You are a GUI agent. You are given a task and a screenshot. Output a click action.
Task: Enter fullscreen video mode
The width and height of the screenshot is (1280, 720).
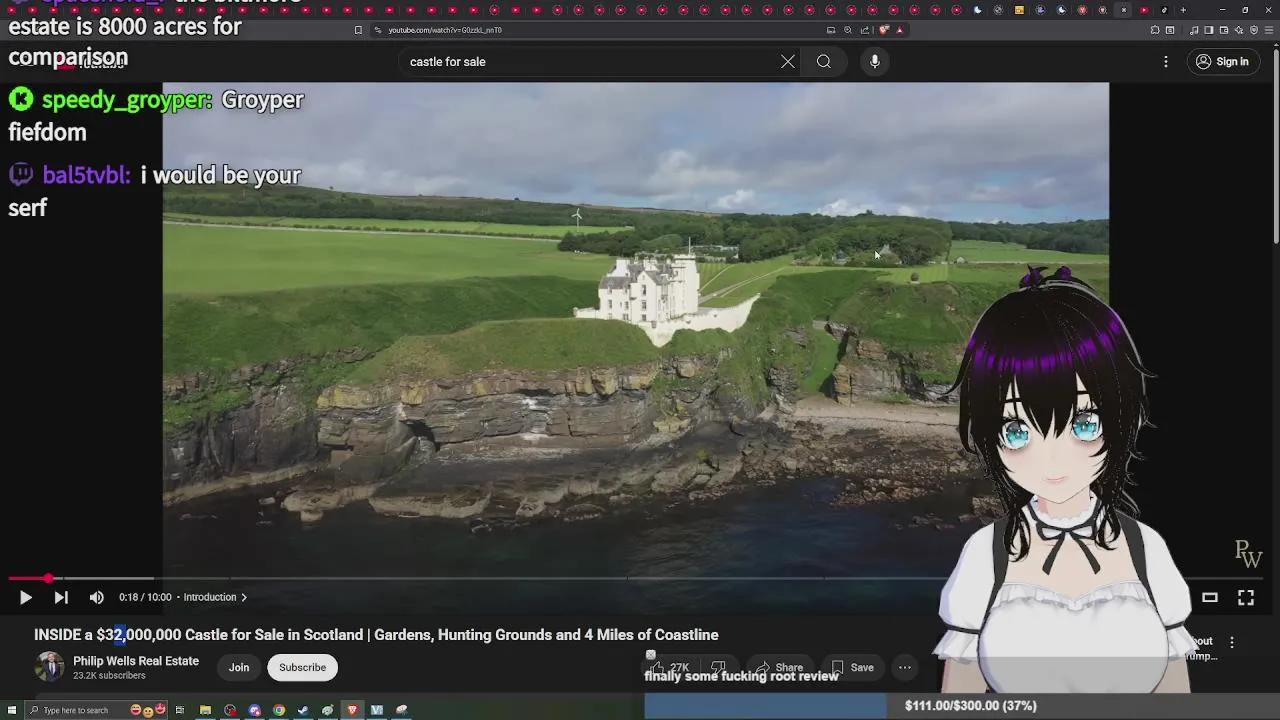[1245, 597]
